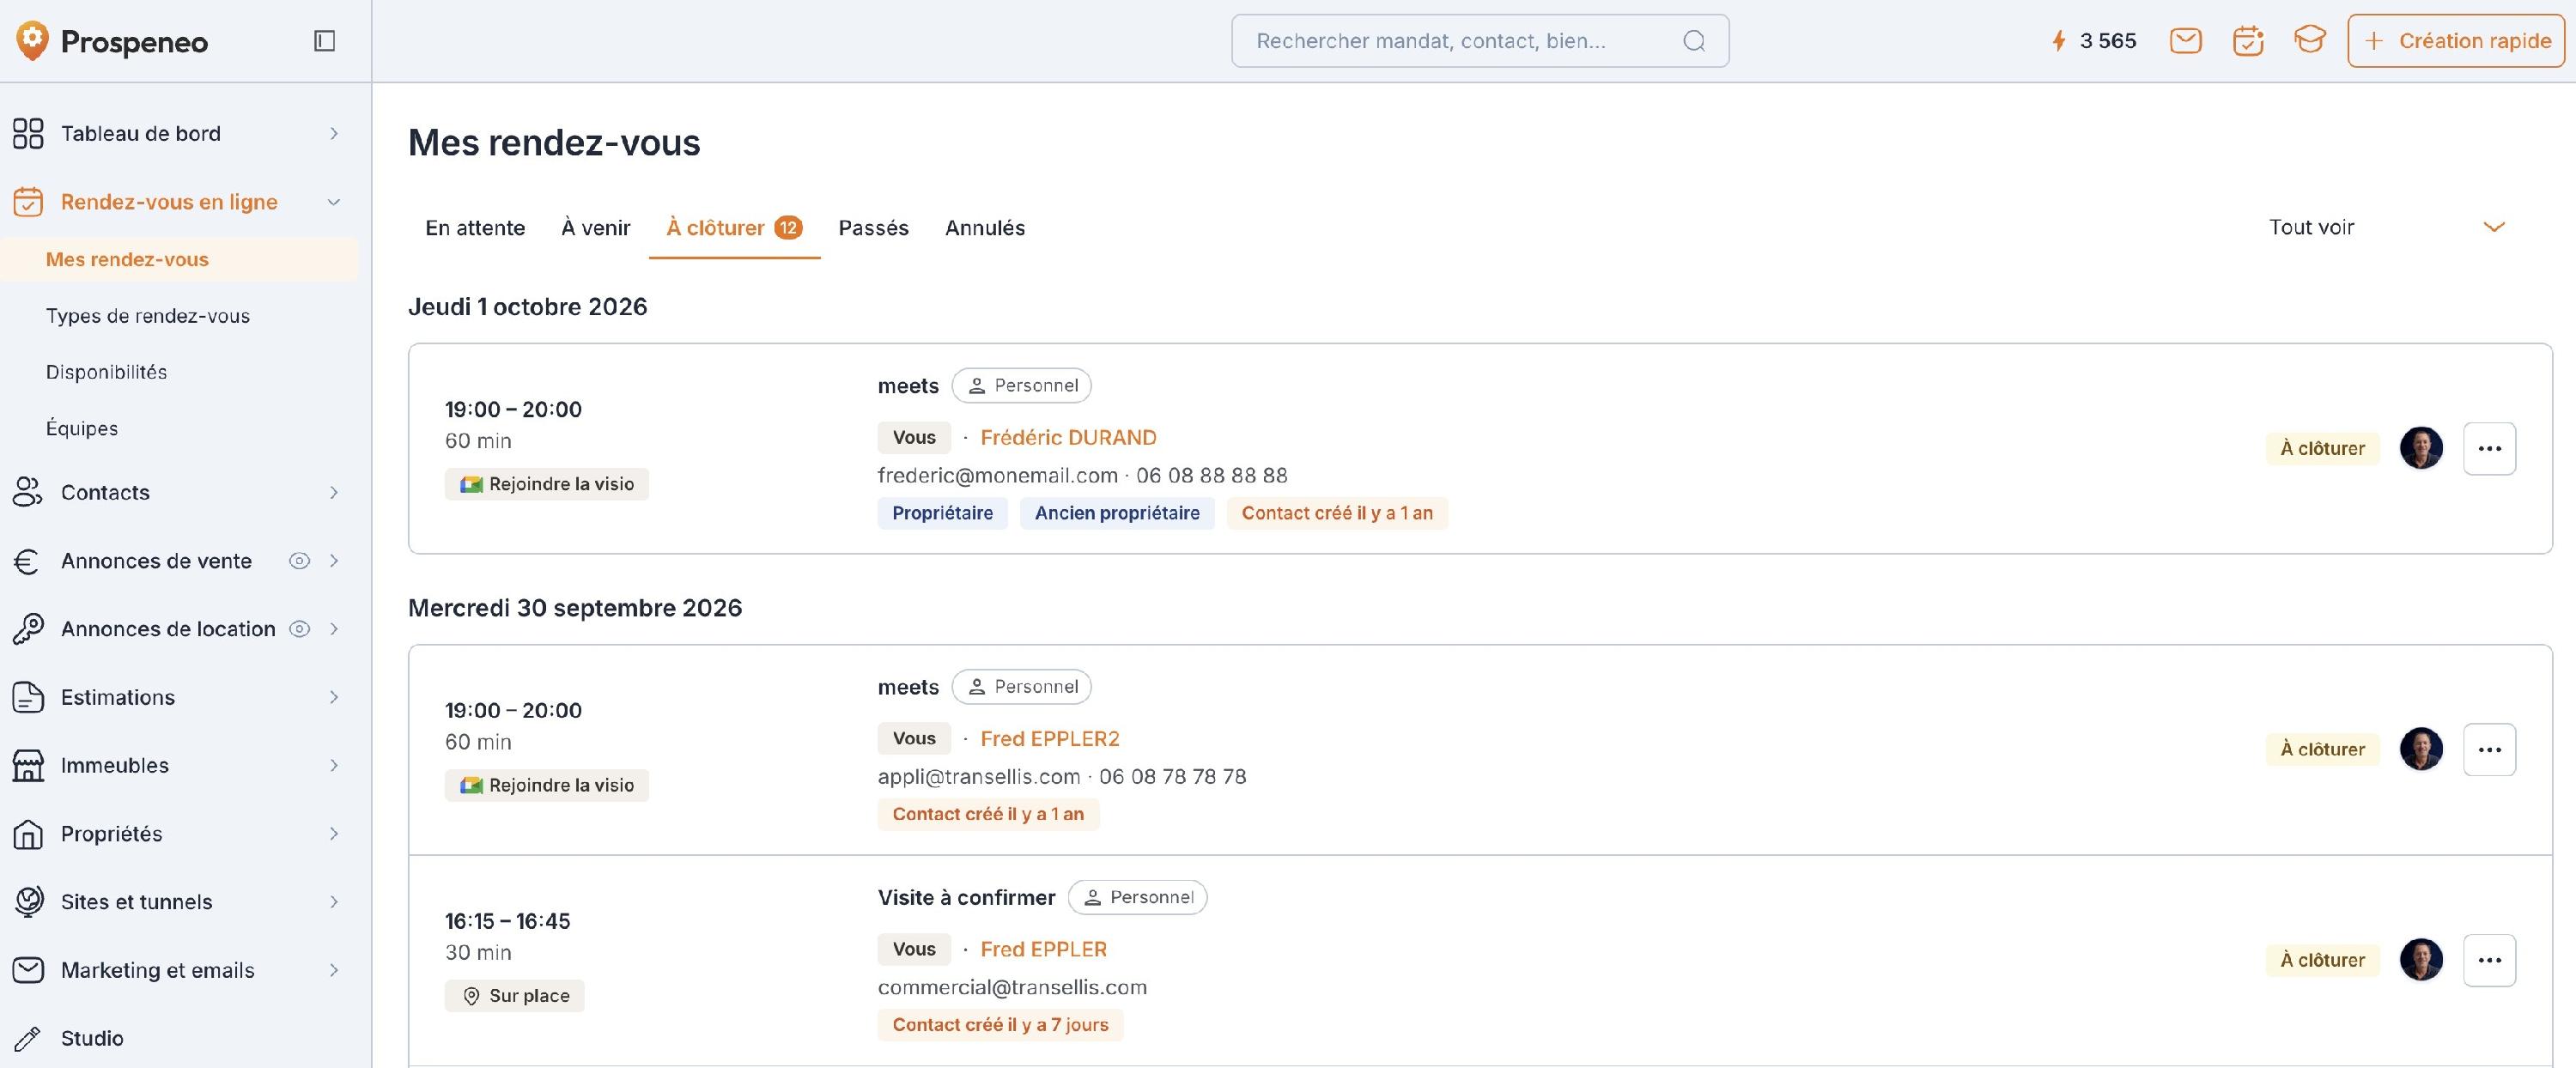Expand Marketing et emails chevron
The height and width of the screenshot is (1068, 2576).
tap(334, 970)
